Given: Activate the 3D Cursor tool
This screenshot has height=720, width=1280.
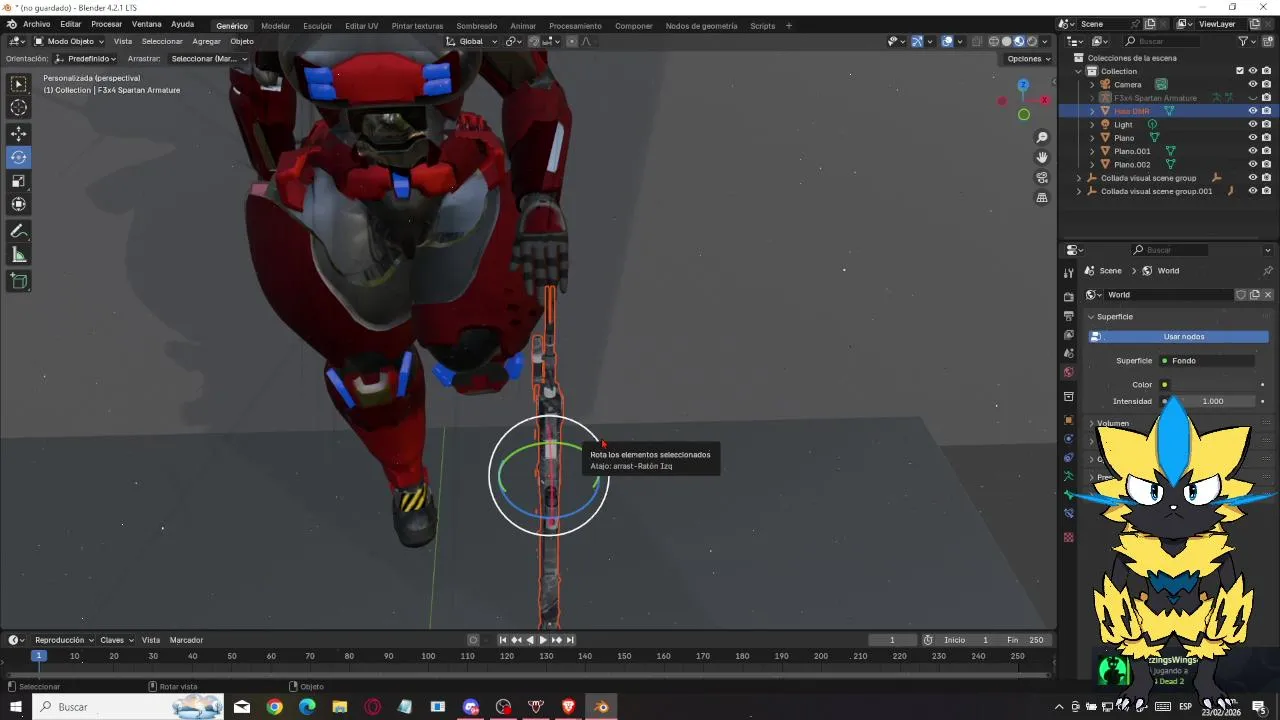Looking at the screenshot, I should (19, 108).
